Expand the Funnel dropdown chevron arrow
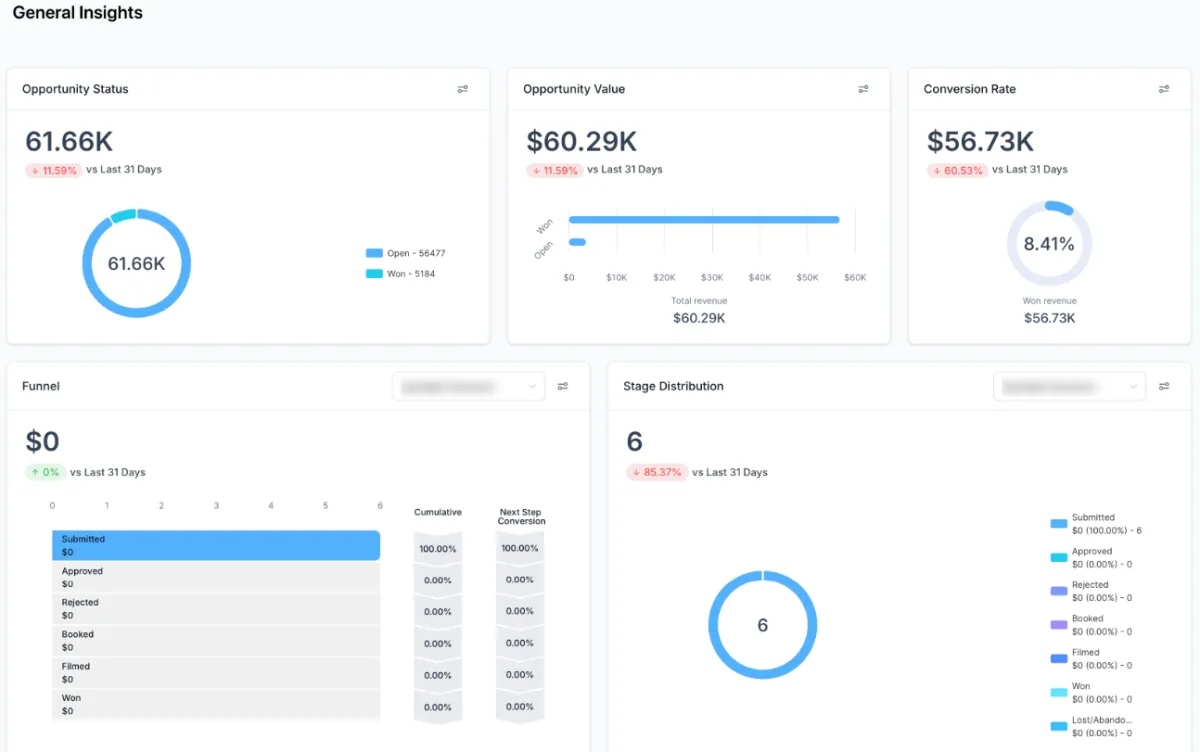1200x752 pixels. pyautogui.click(x=533, y=386)
